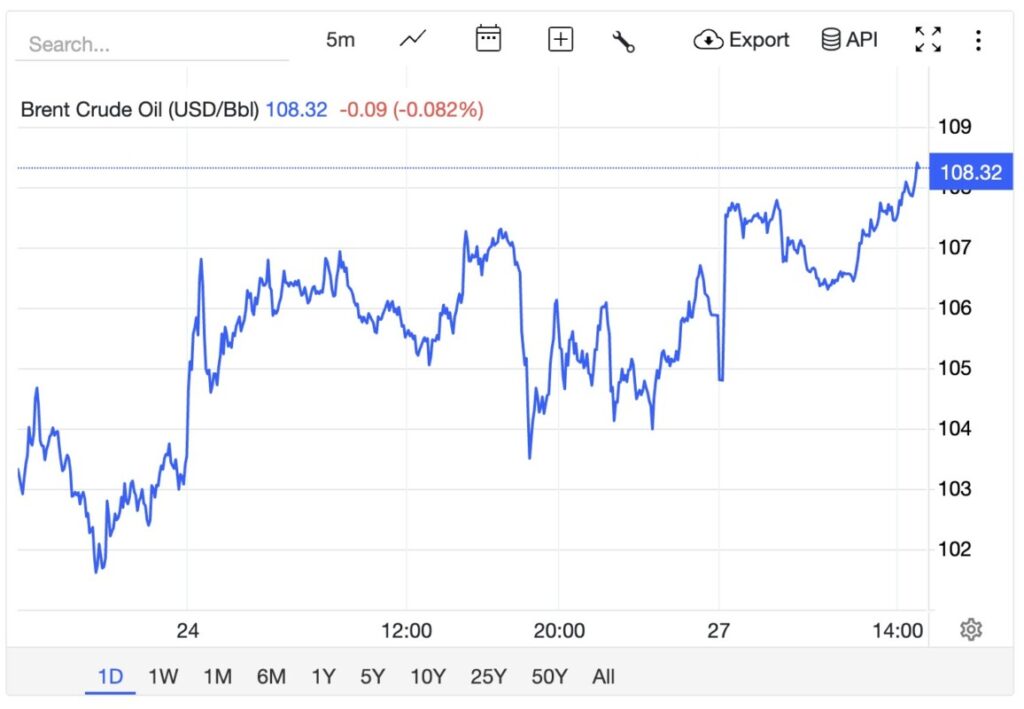Open the calendar date range picker
This screenshot has width=1024, height=709.
click(x=487, y=39)
